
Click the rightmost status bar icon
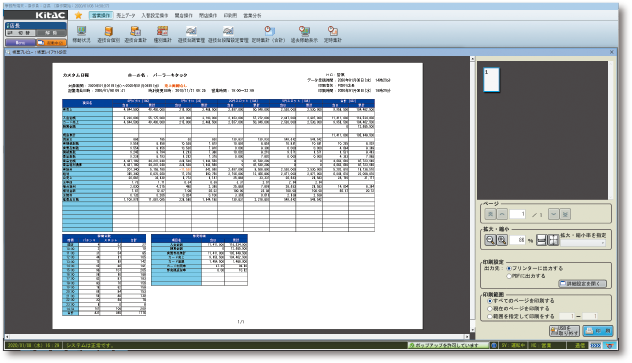click(x=611, y=345)
